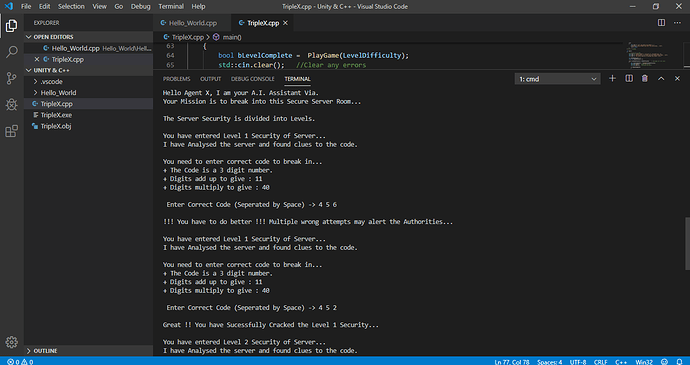Open the Manage gear at sidebar bottom

coord(11,342)
